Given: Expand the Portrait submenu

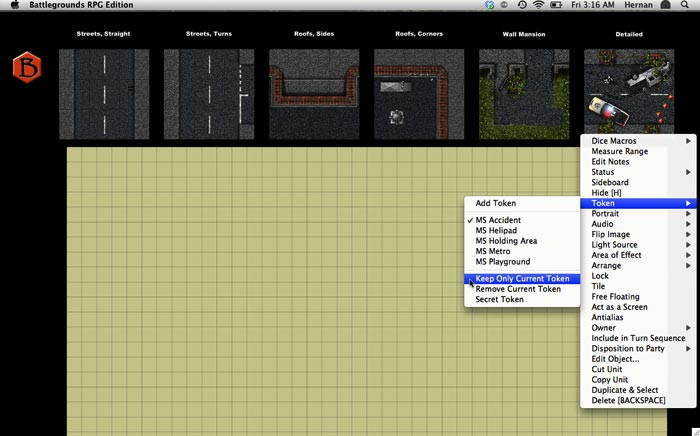Looking at the screenshot, I should tap(638, 213).
